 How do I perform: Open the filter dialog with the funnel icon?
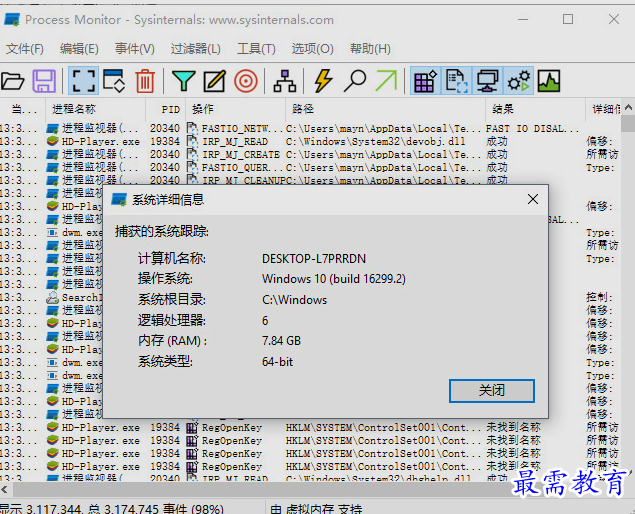(x=183, y=81)
